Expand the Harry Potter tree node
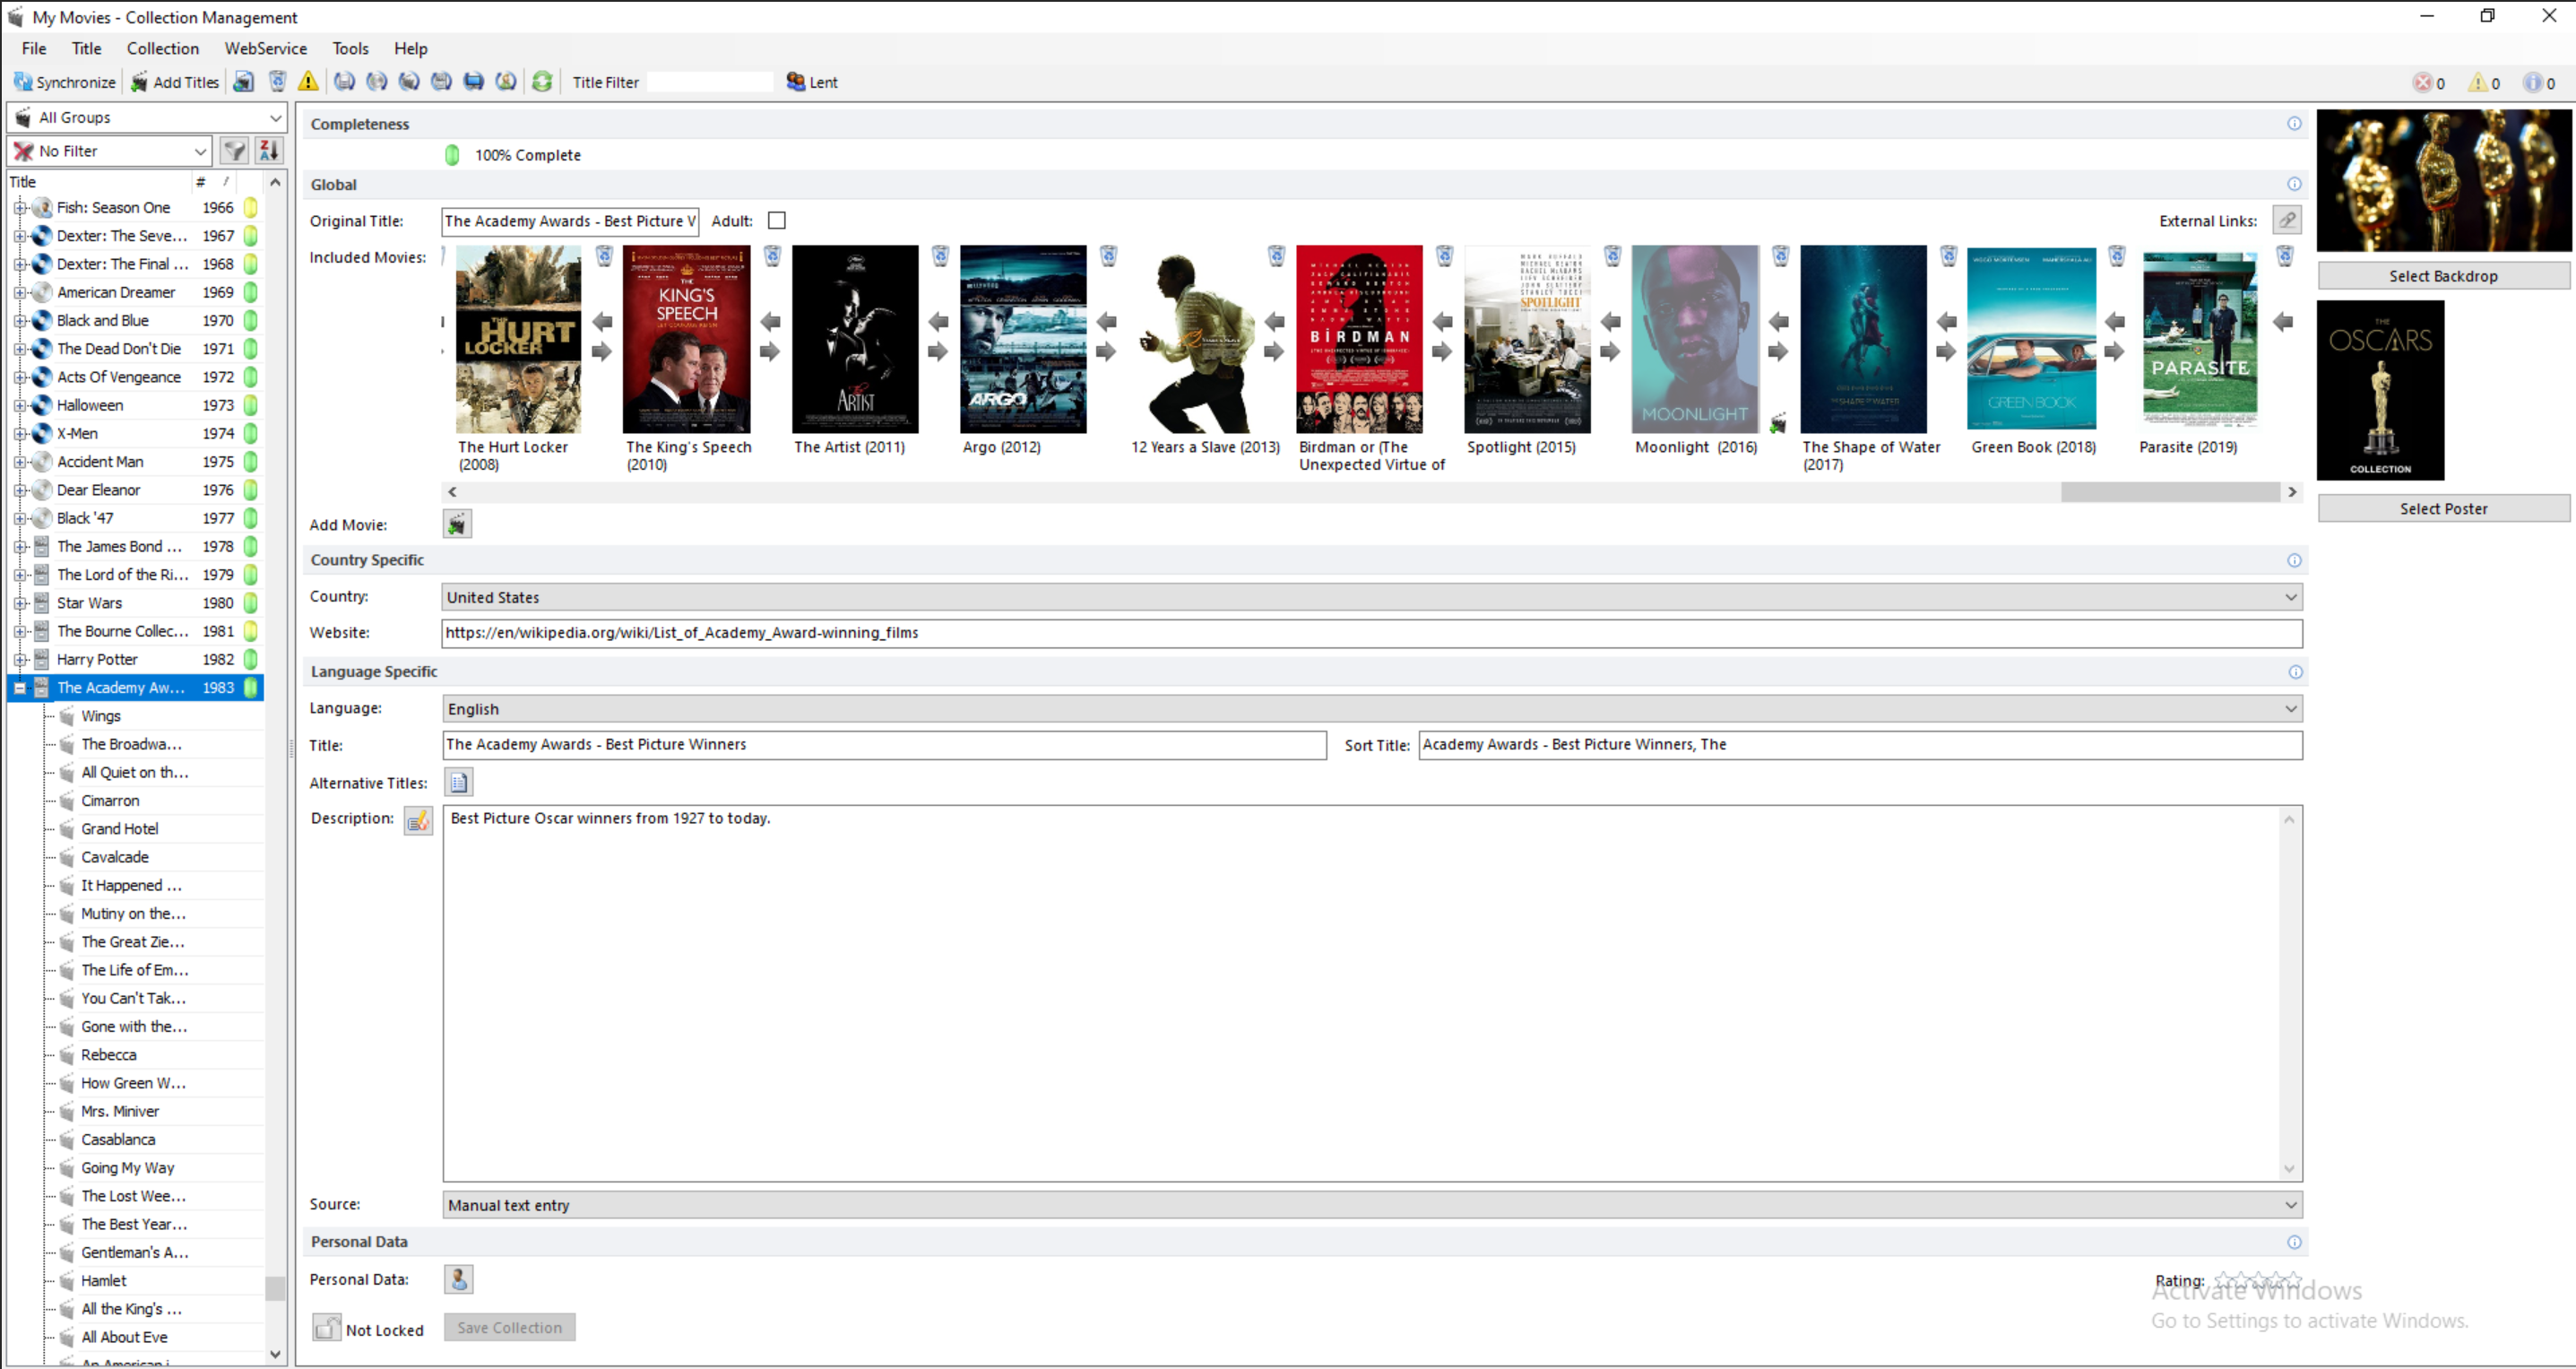This screenshot has width=2576, height=1369. point(20,660)
